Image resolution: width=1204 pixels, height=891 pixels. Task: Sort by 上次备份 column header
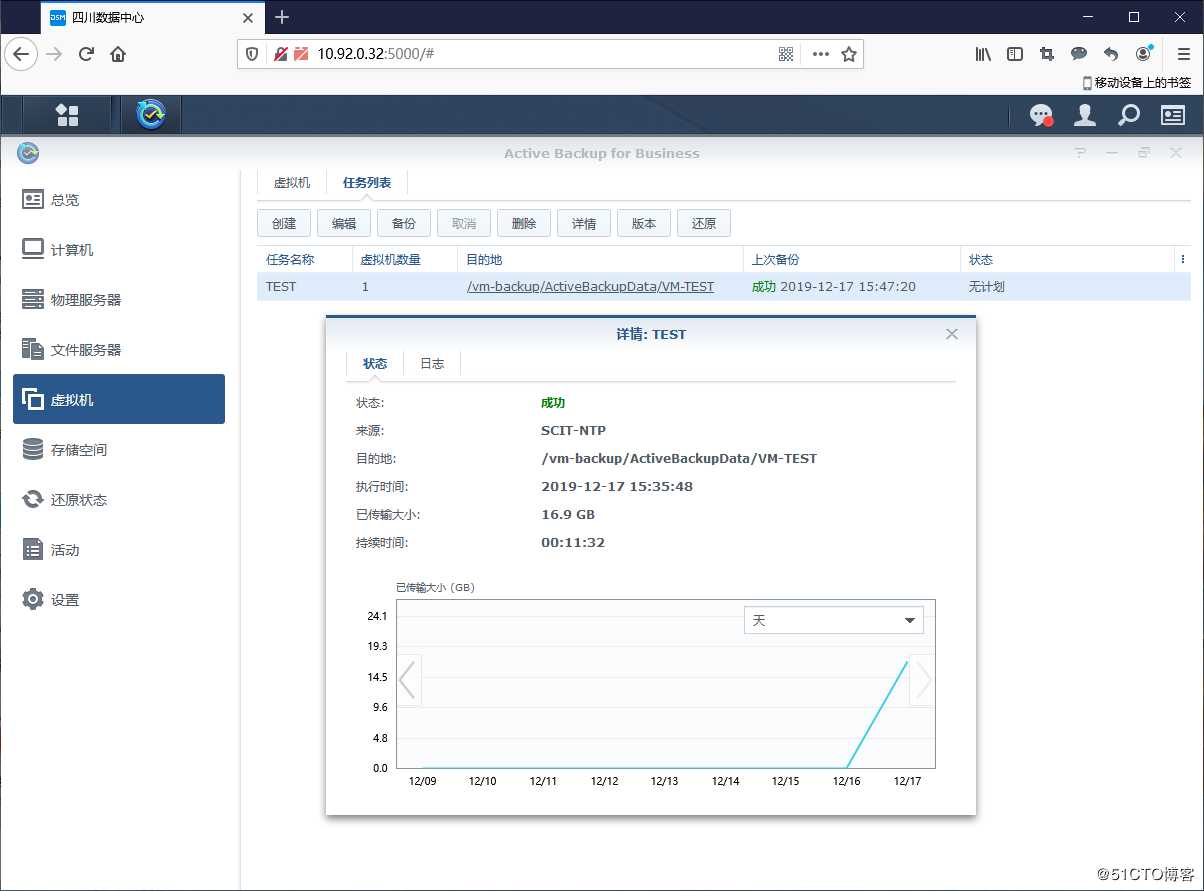pos(851,259)
